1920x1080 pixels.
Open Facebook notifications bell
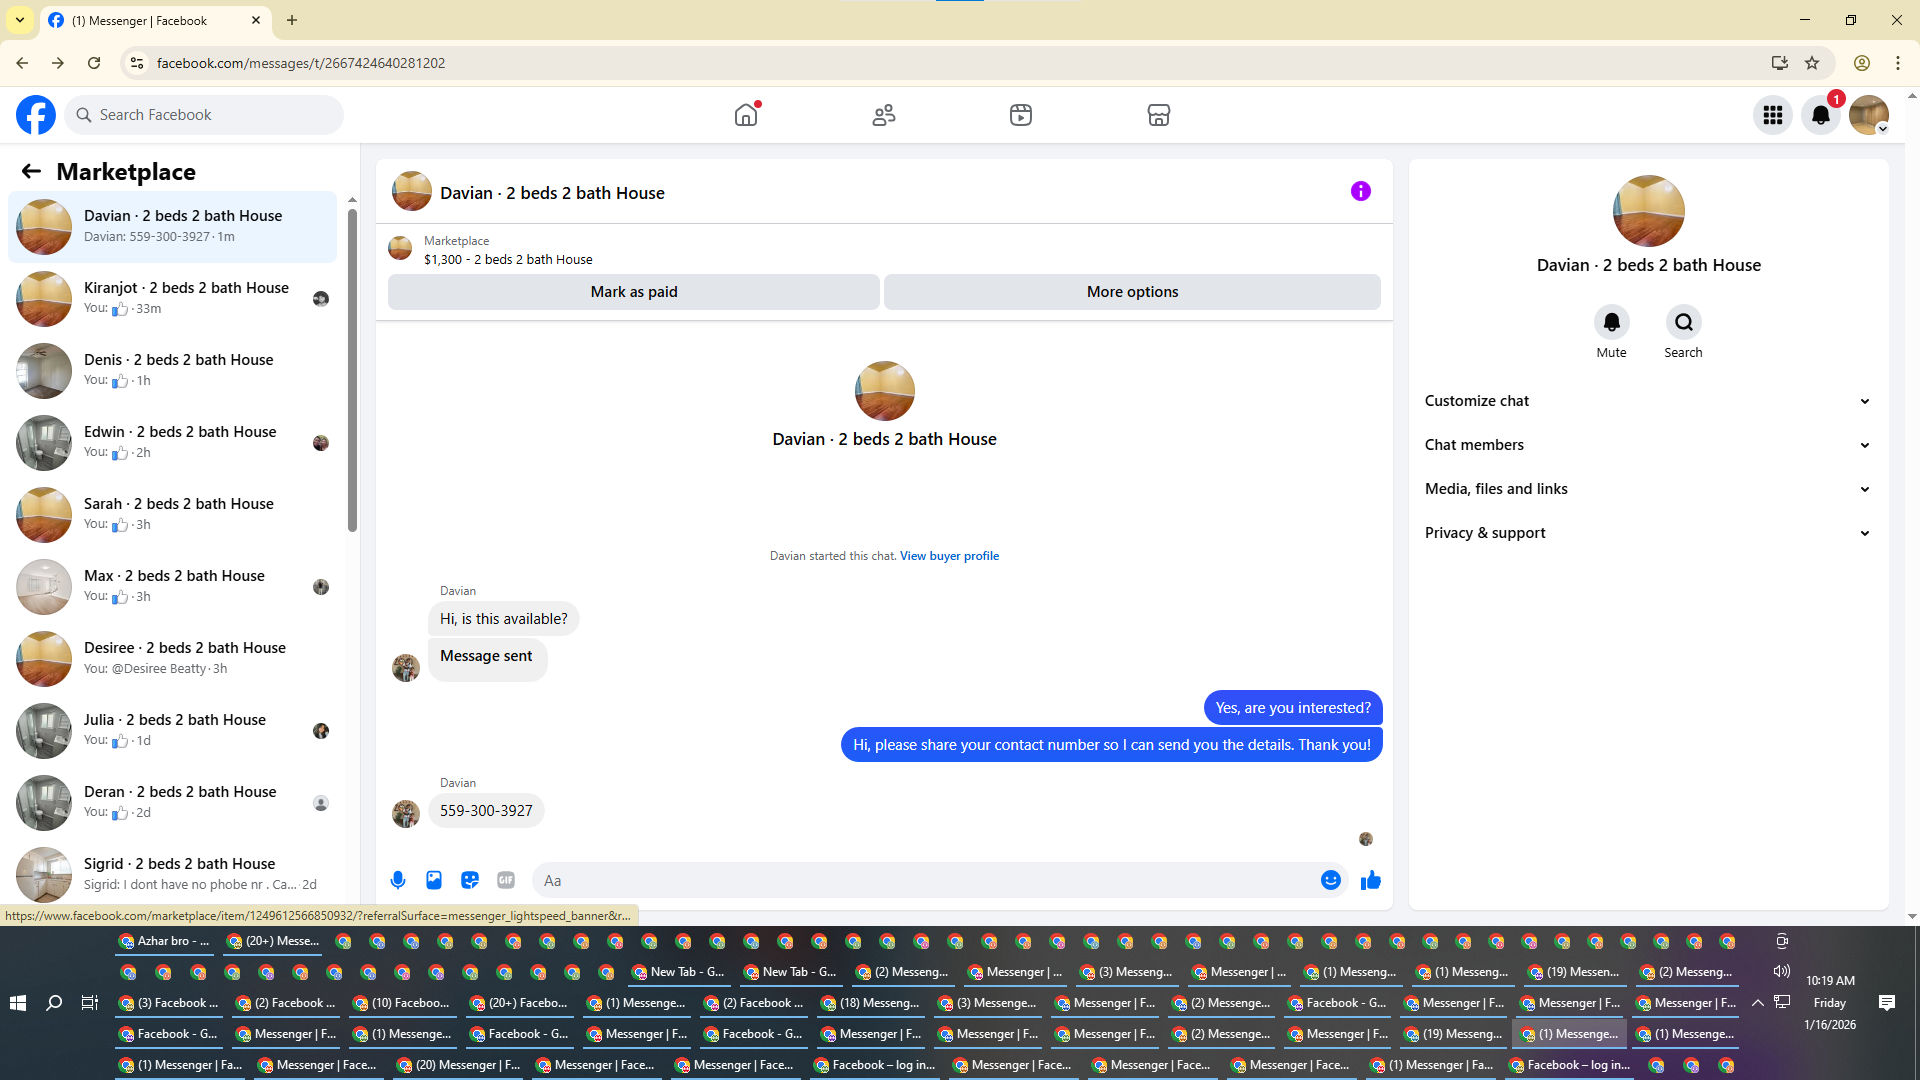(x=1820, y=115)
